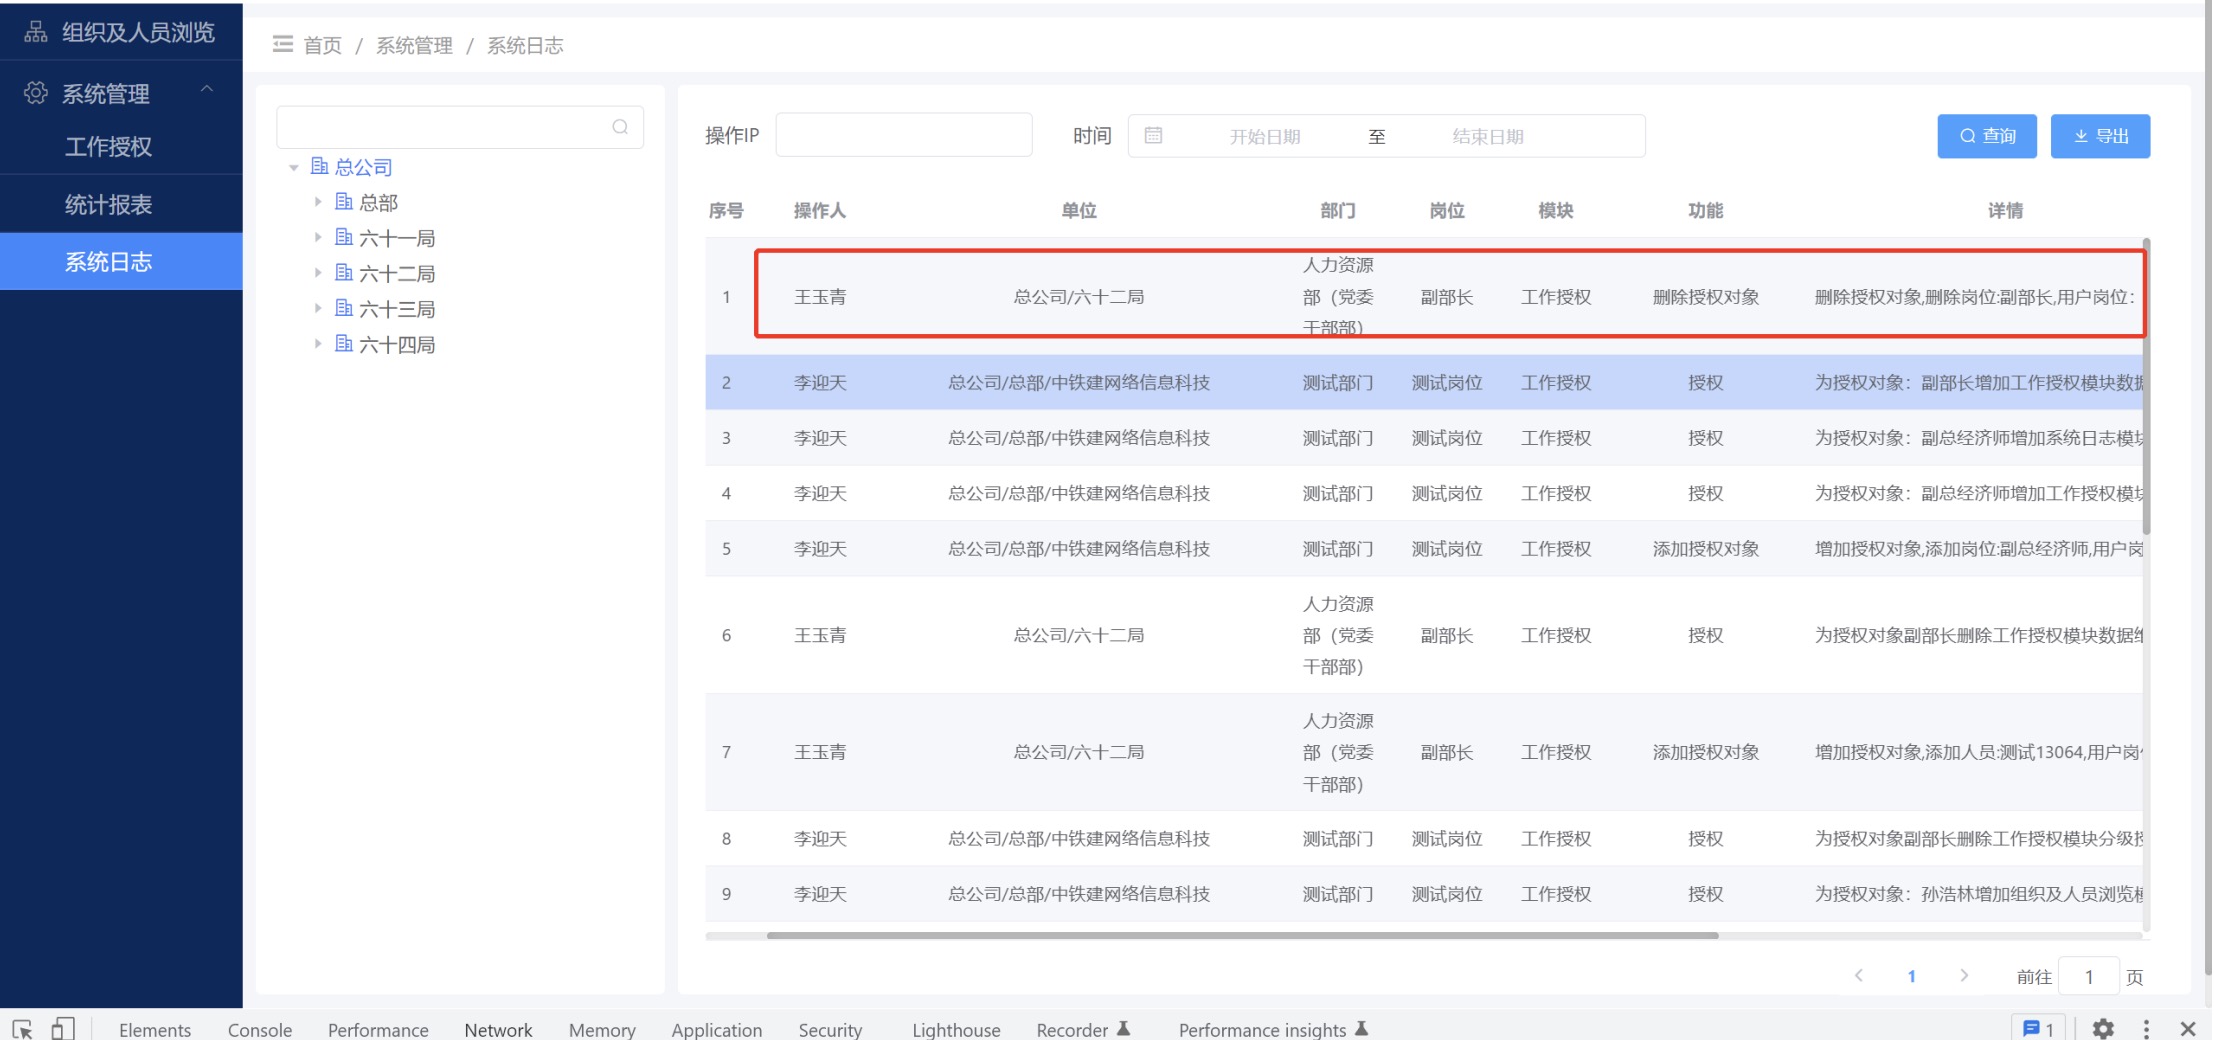The image size is (2214, 1040).
Task: Click the 六十四局 building icon
Action: [344, 344]
